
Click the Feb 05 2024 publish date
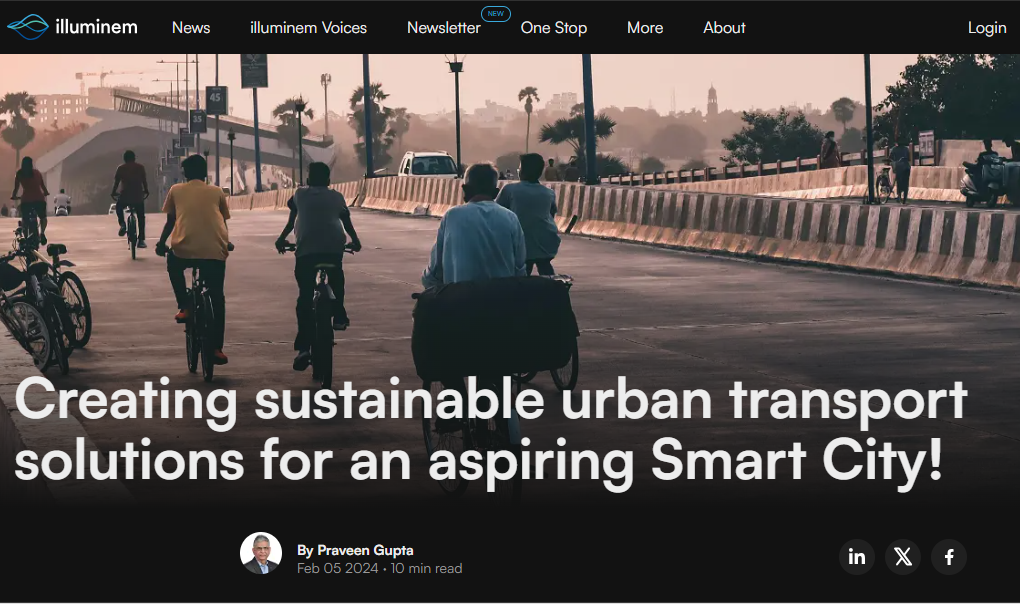point(337,569)
